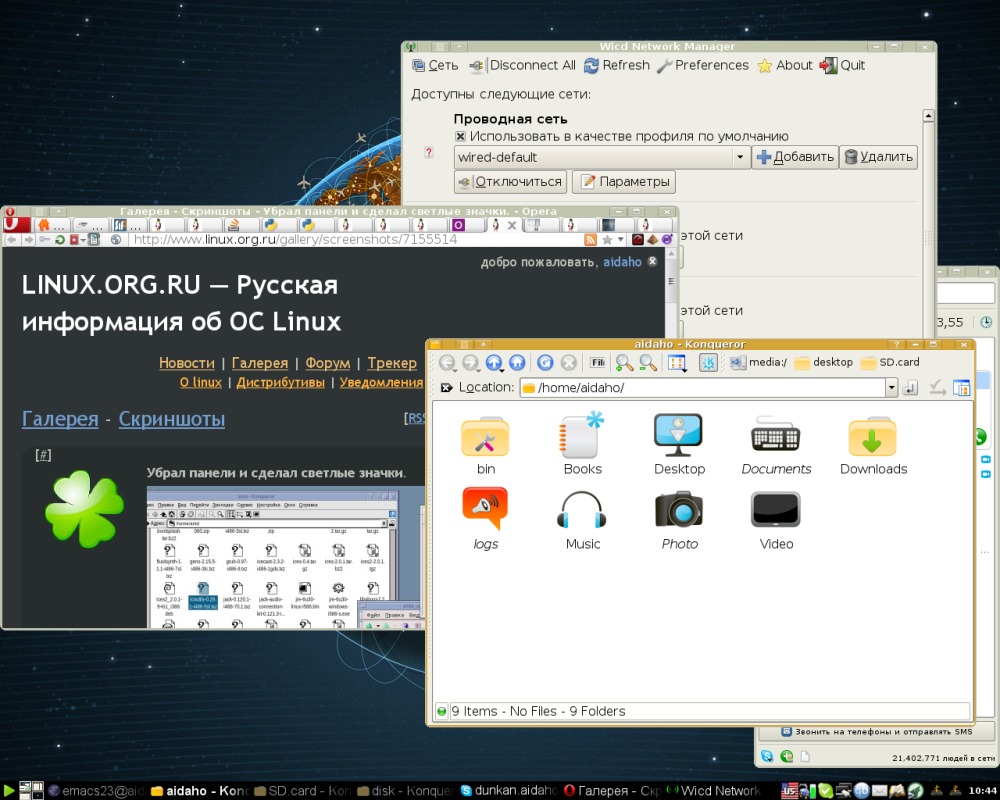
Task: Click the KDE gear icon in Konqueror
Action: 708,363
